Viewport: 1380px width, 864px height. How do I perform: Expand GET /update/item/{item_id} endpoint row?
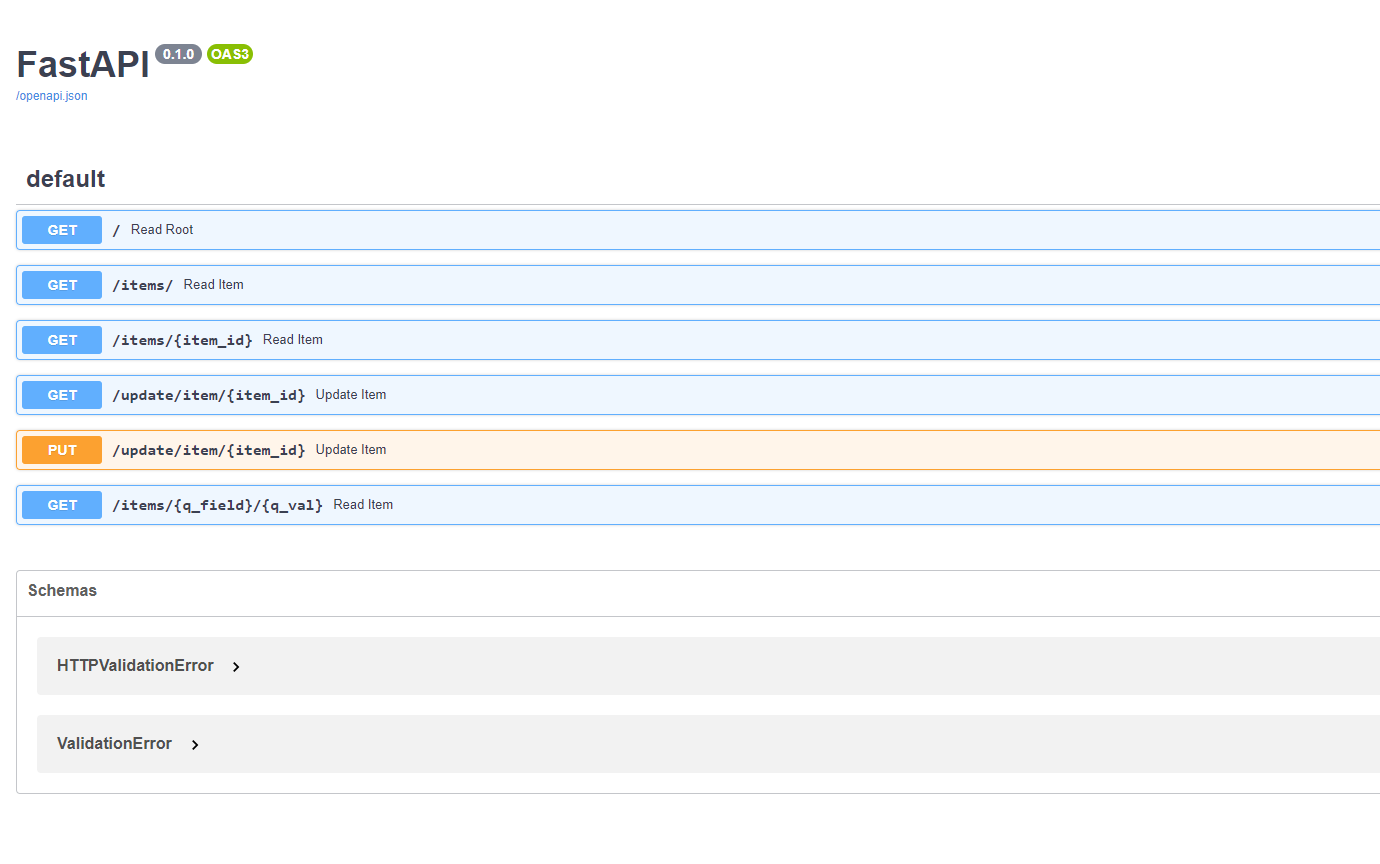(698, 395)
